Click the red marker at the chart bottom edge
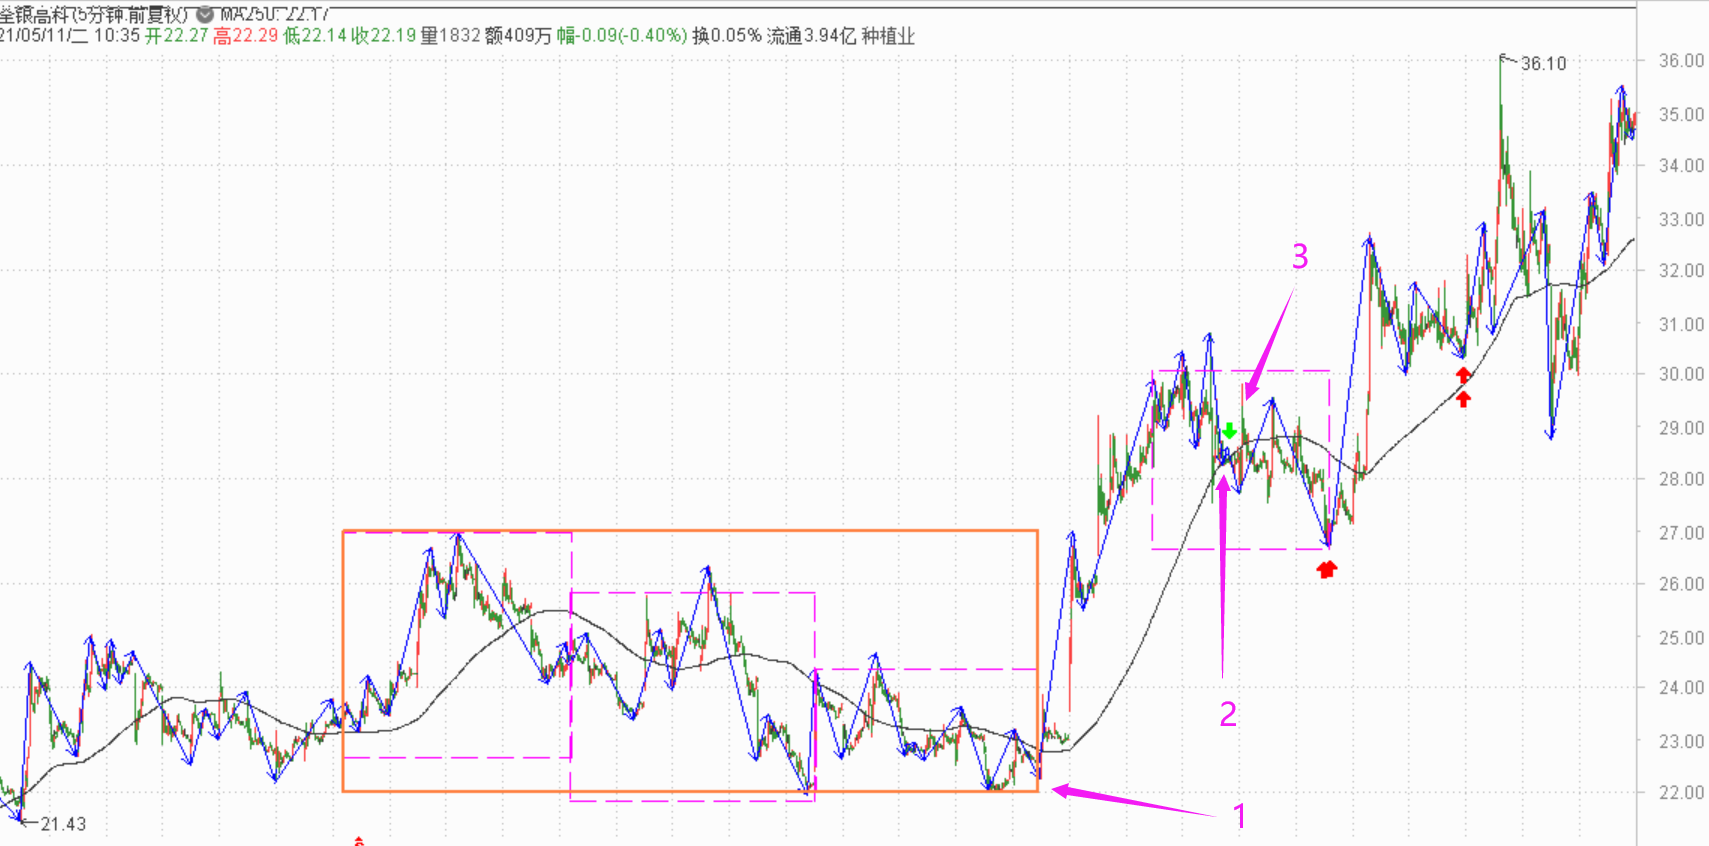 tap(359, 841)
